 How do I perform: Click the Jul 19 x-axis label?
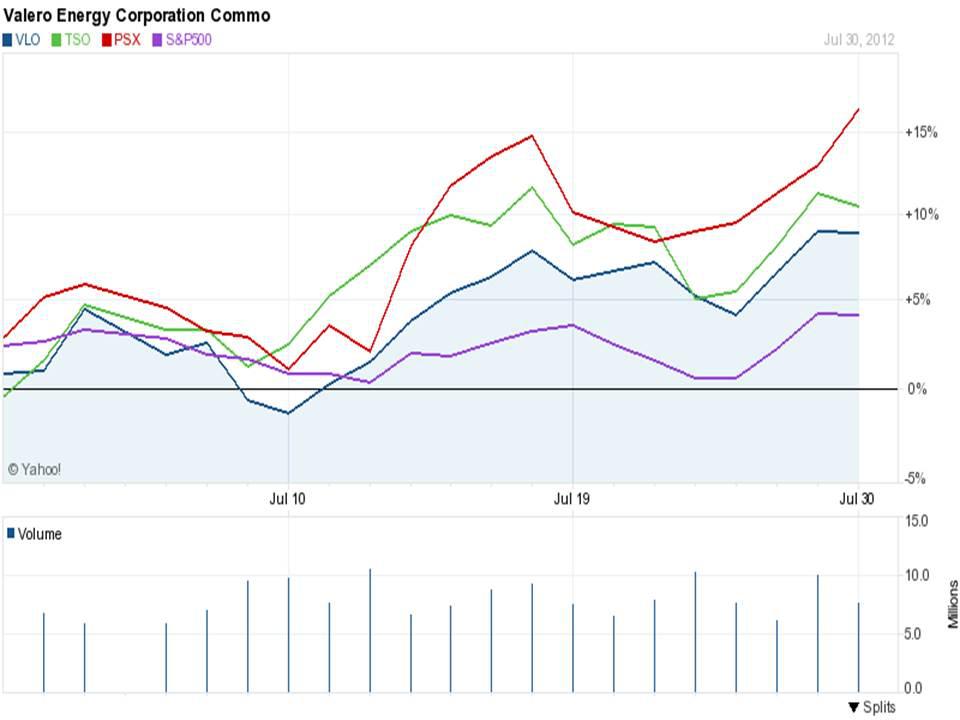[x=572, y=498]
